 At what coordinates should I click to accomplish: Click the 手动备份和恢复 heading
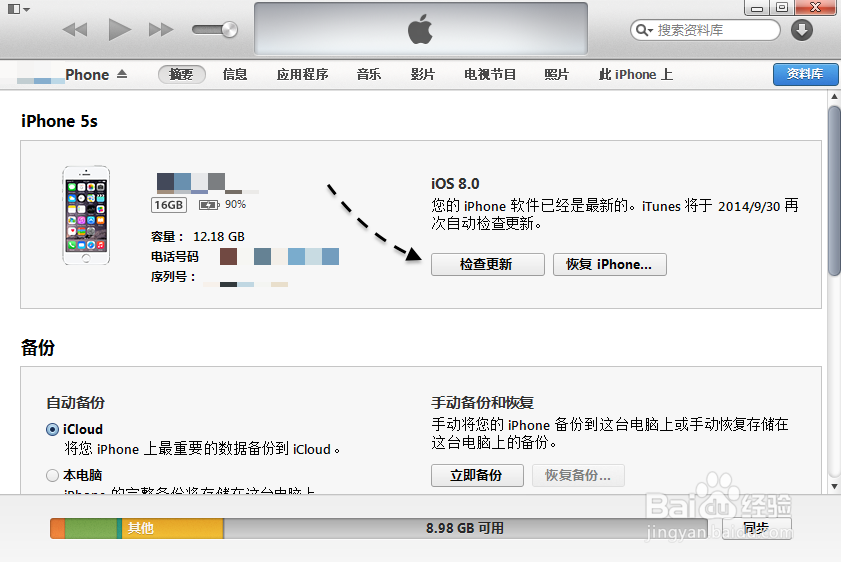point(482,403)
